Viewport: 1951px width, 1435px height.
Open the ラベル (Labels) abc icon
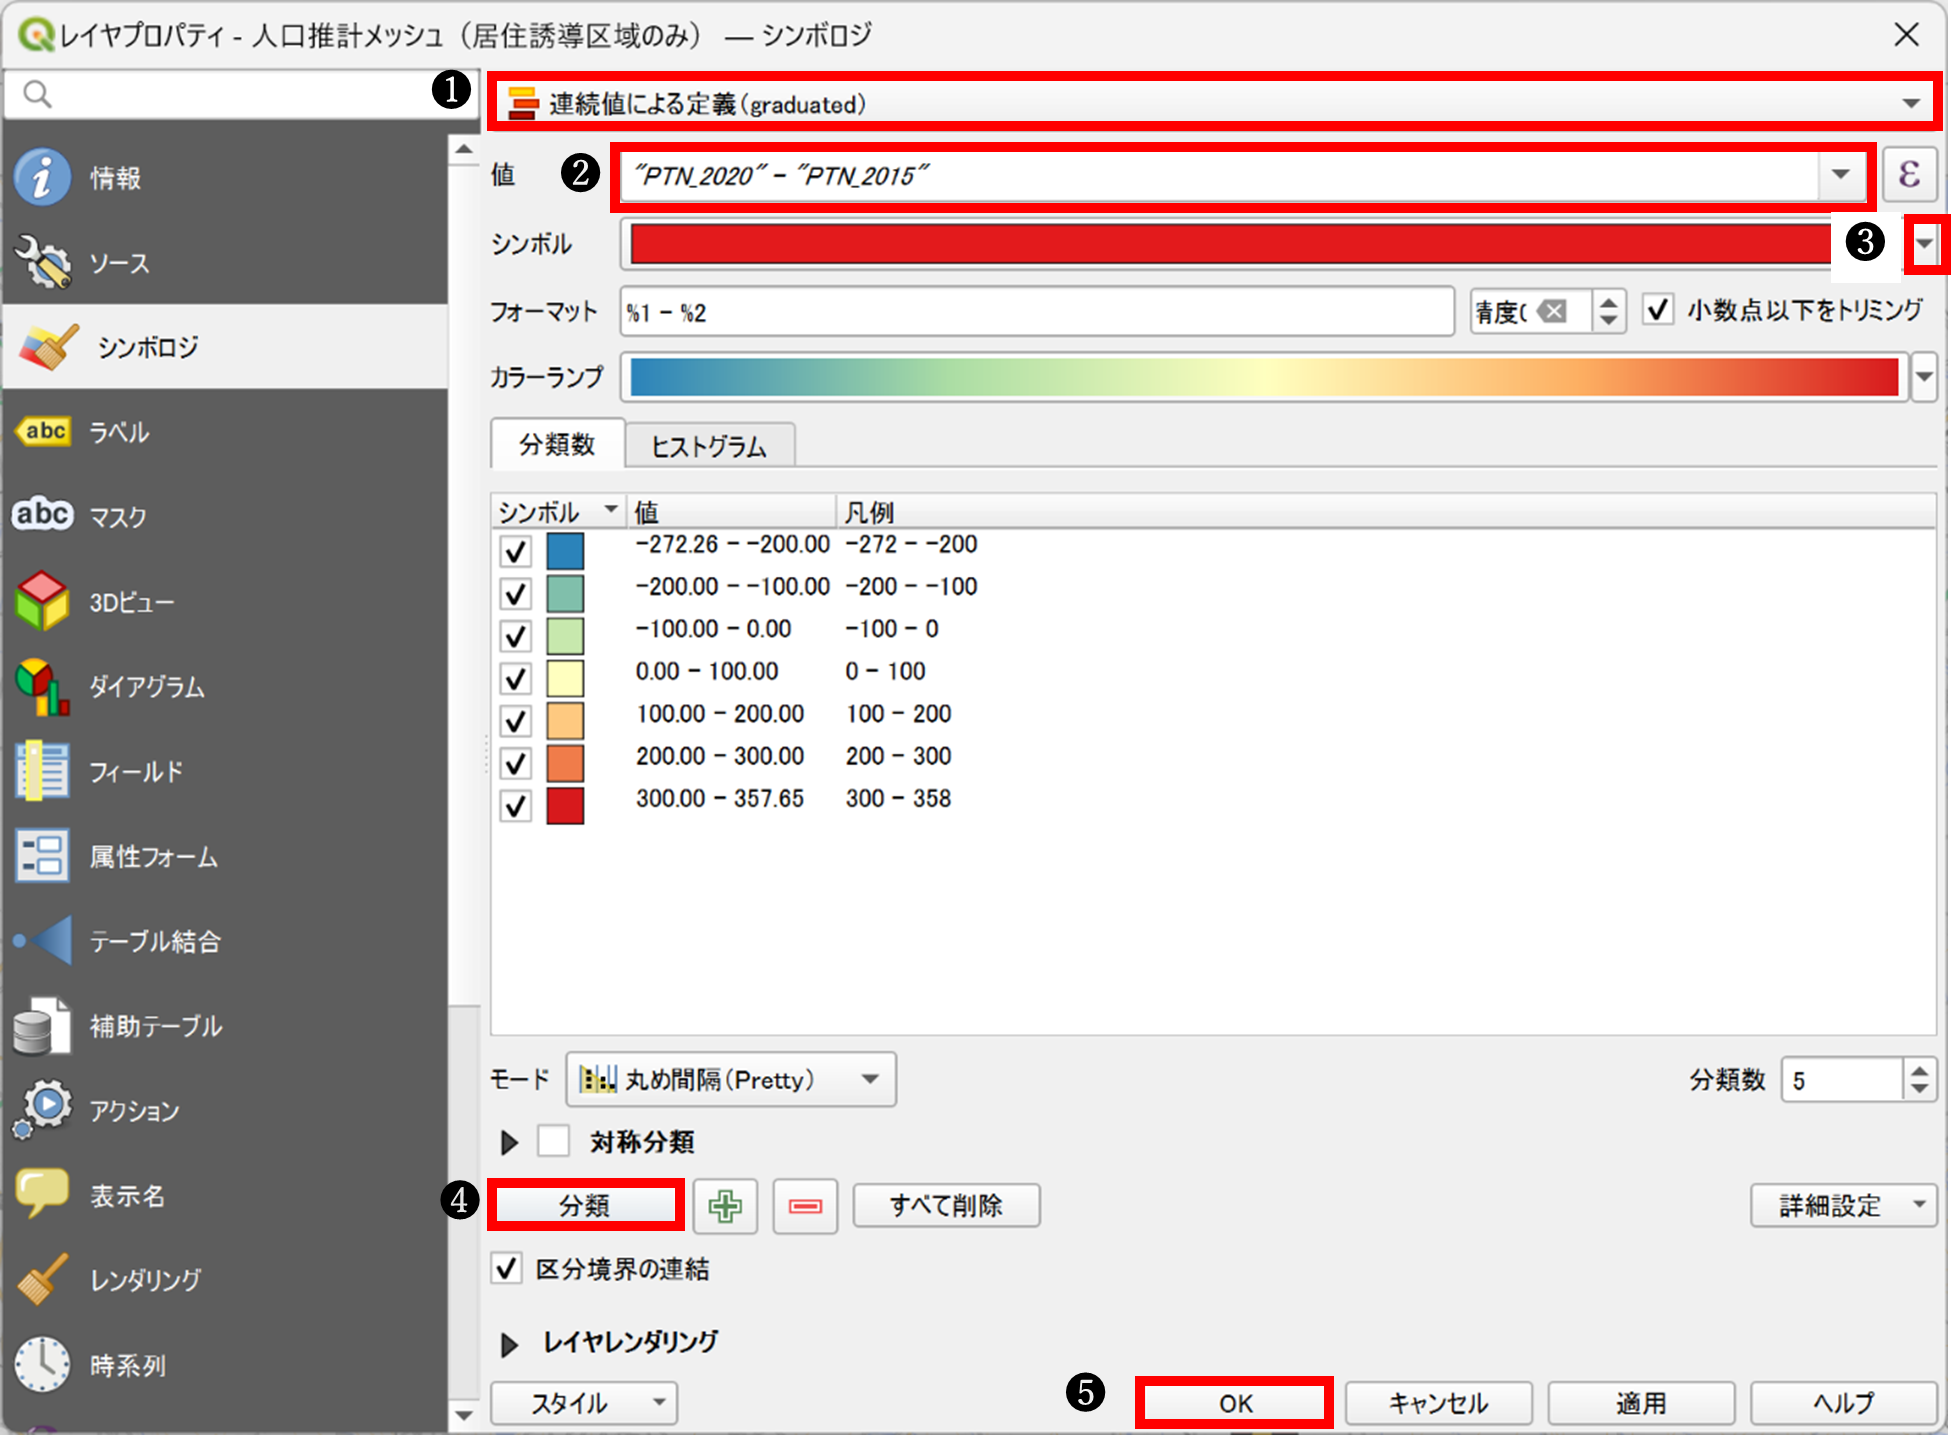pos(42,432)
